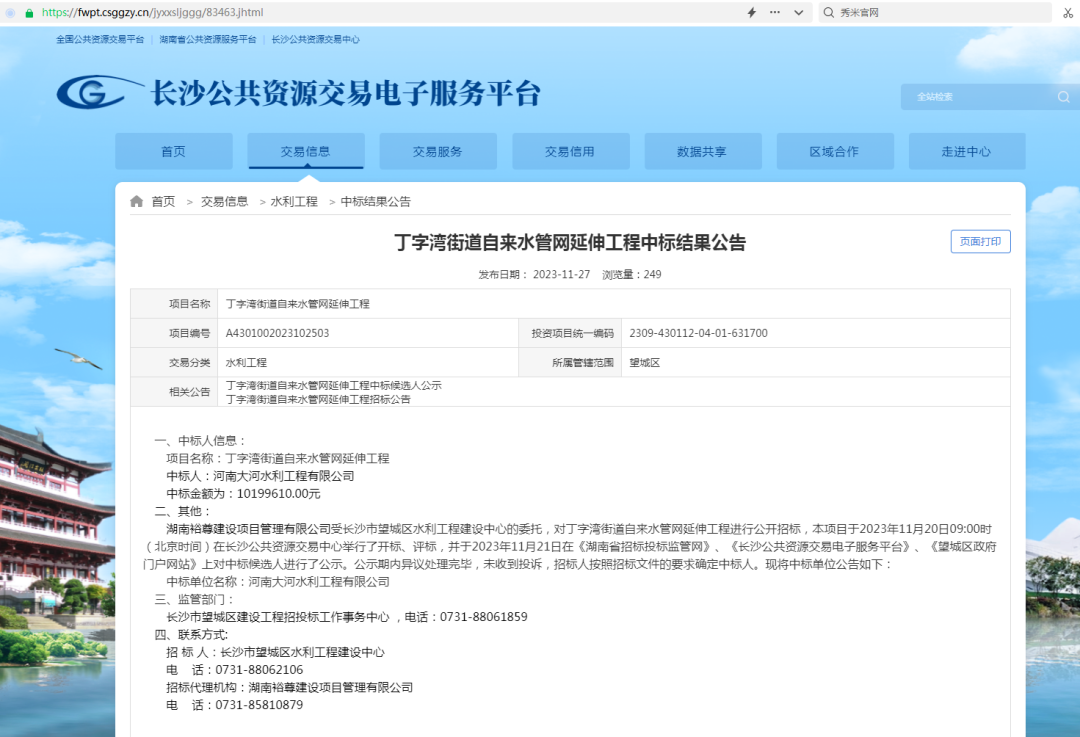Click the site search magnifier icon
Image resolution: width=1080 pixels, height=737 pixels.
(1063, 97)
